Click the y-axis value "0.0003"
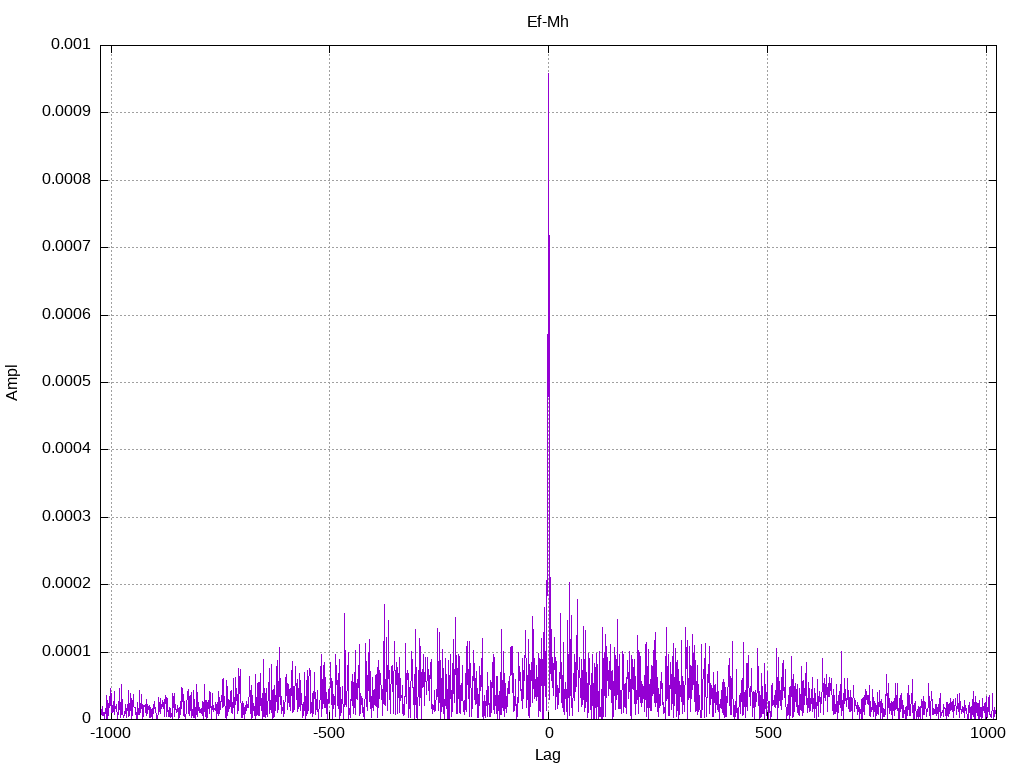This screenshot has height=768, width=1024. pyautogui.click(x=66, y=517)
